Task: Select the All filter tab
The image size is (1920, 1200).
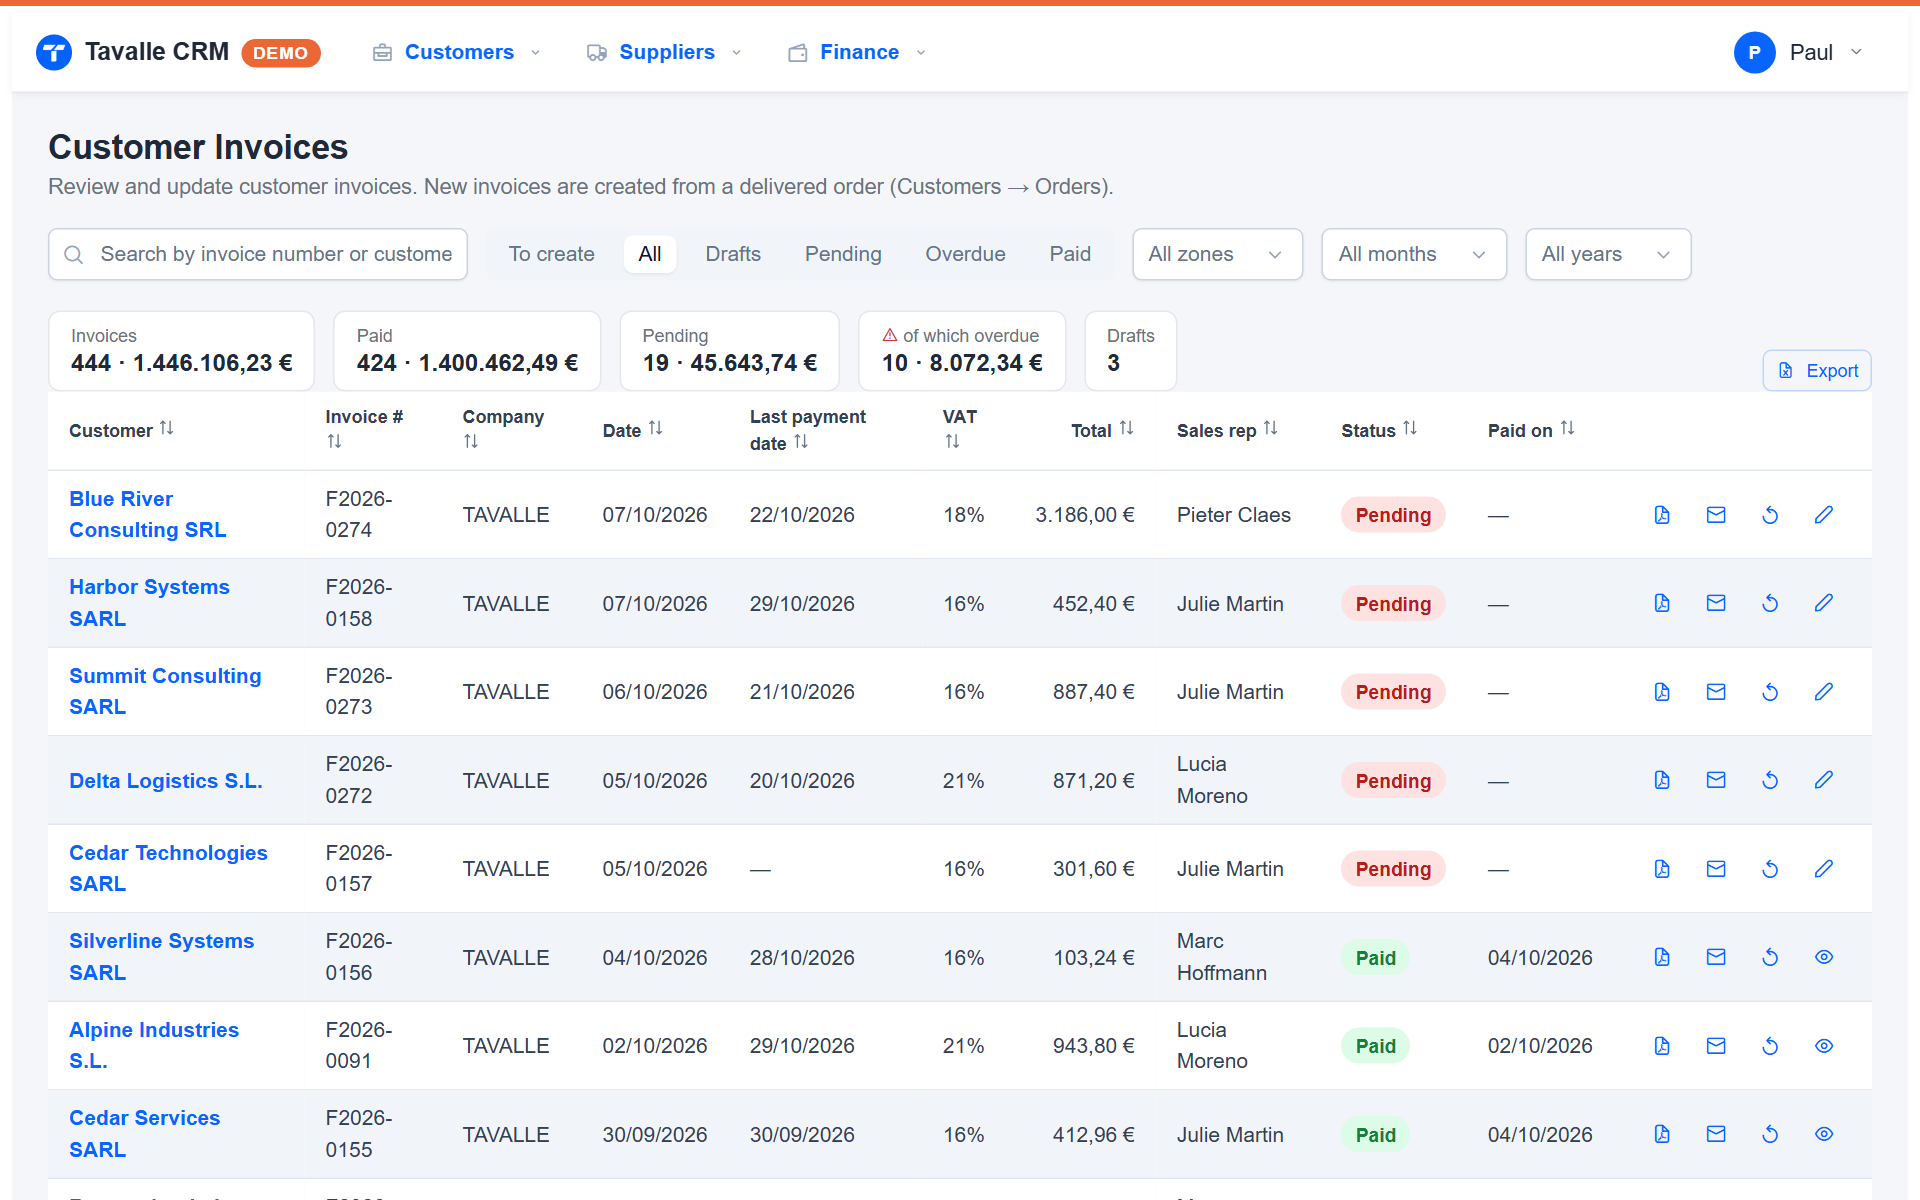Action: point(650,254)
